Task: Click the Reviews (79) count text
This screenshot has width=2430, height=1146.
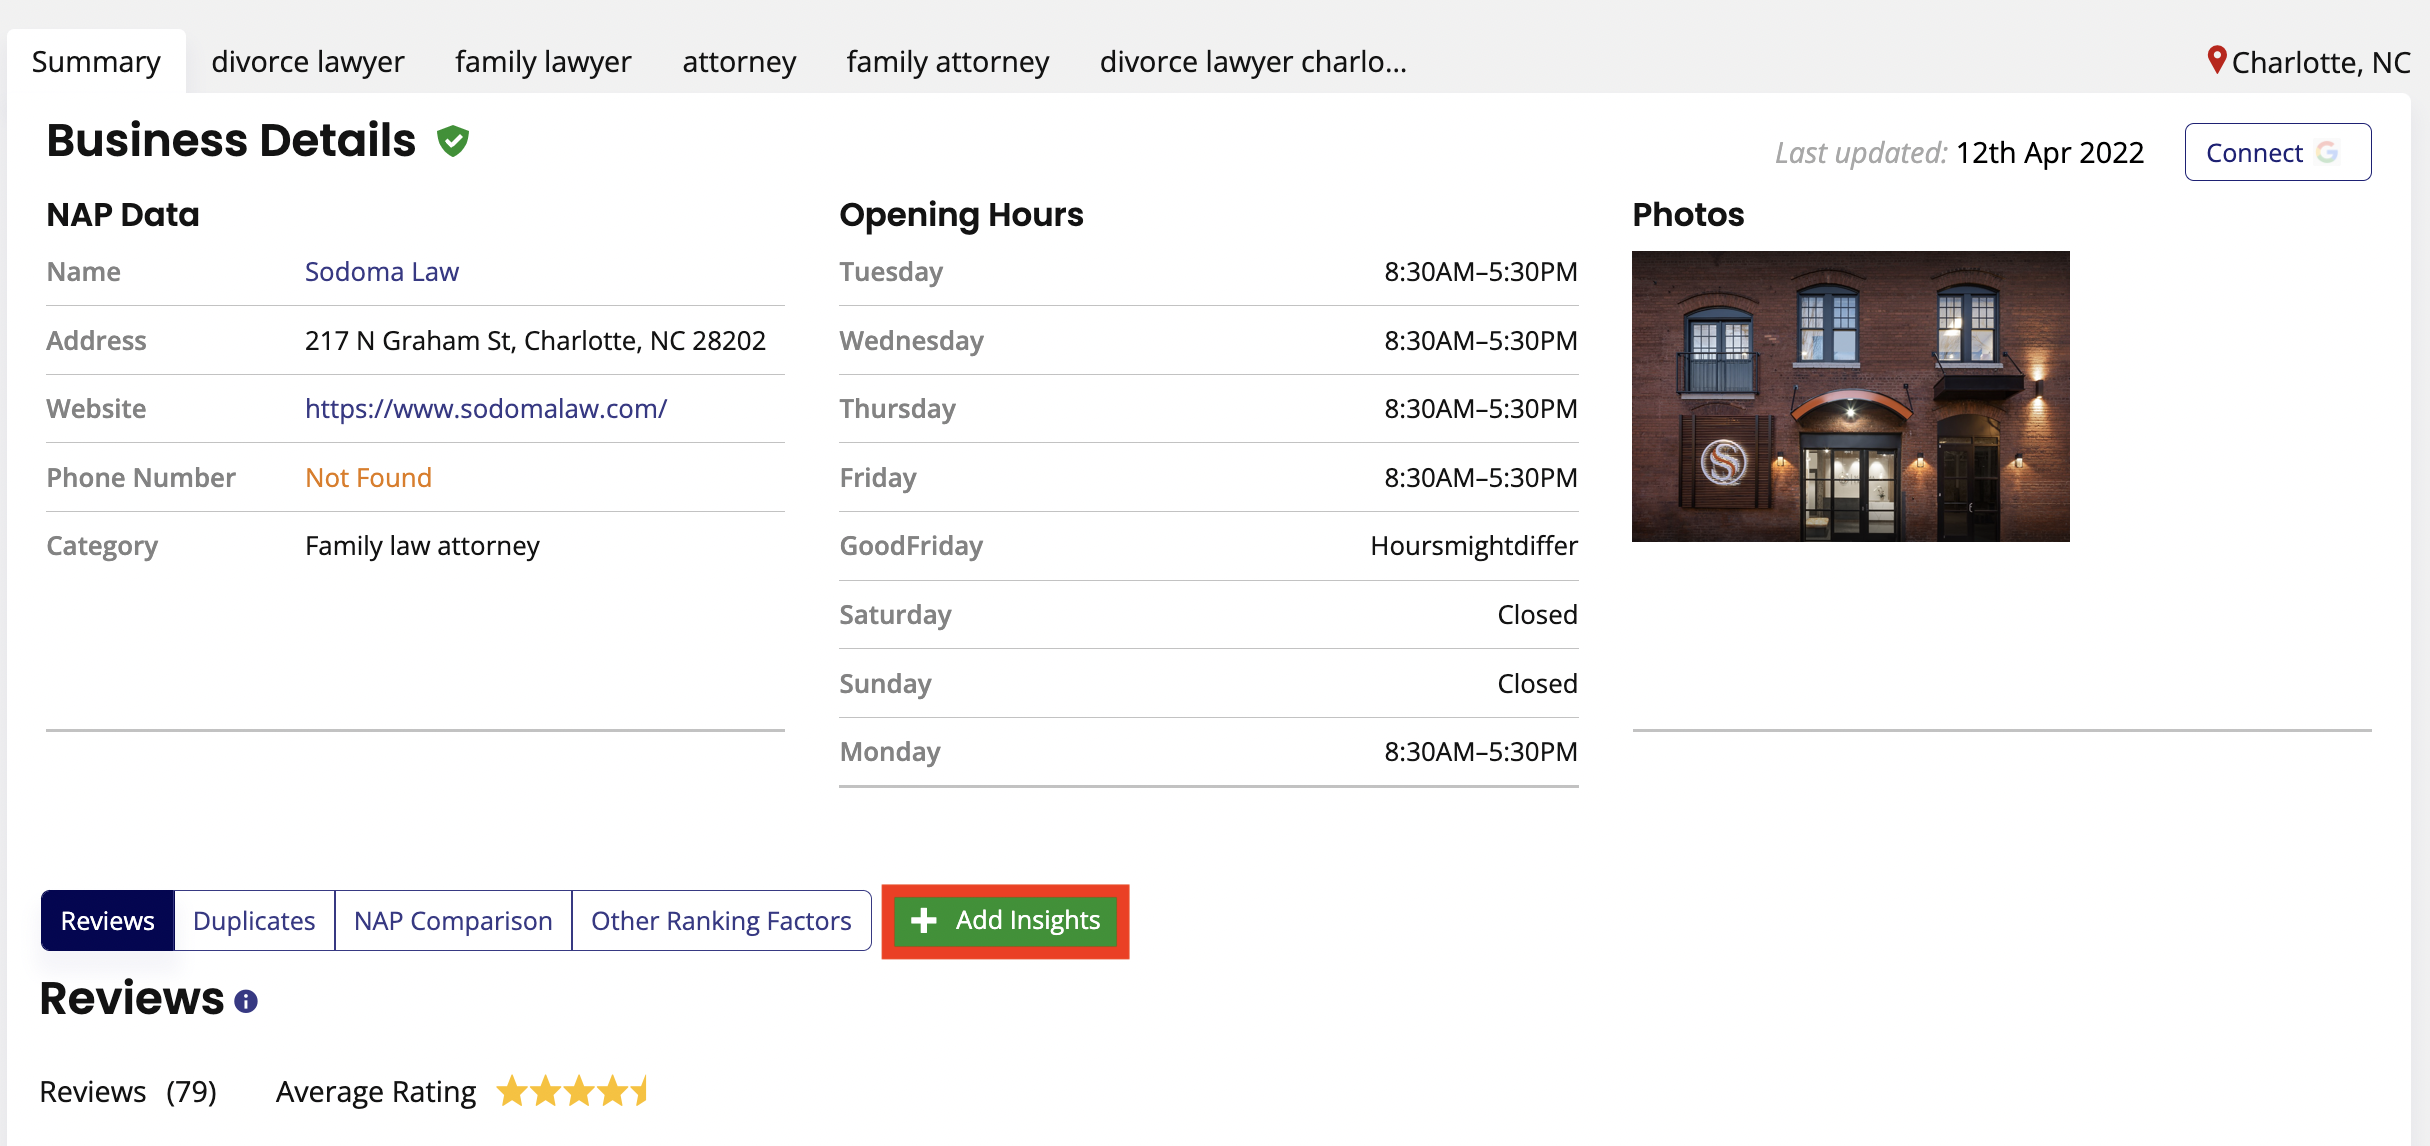Action: [128, 1092]
